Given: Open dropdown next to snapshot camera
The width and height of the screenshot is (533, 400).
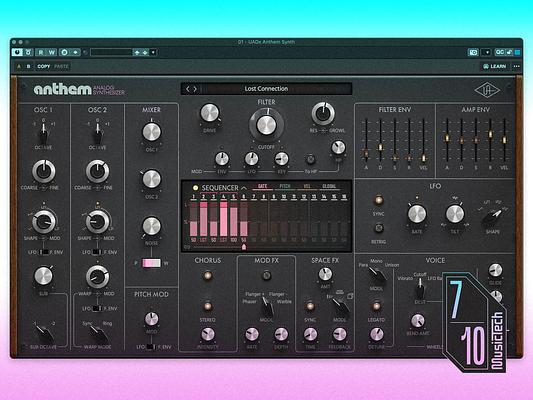Looking at the screenshot, I should (x=487, y=52).
